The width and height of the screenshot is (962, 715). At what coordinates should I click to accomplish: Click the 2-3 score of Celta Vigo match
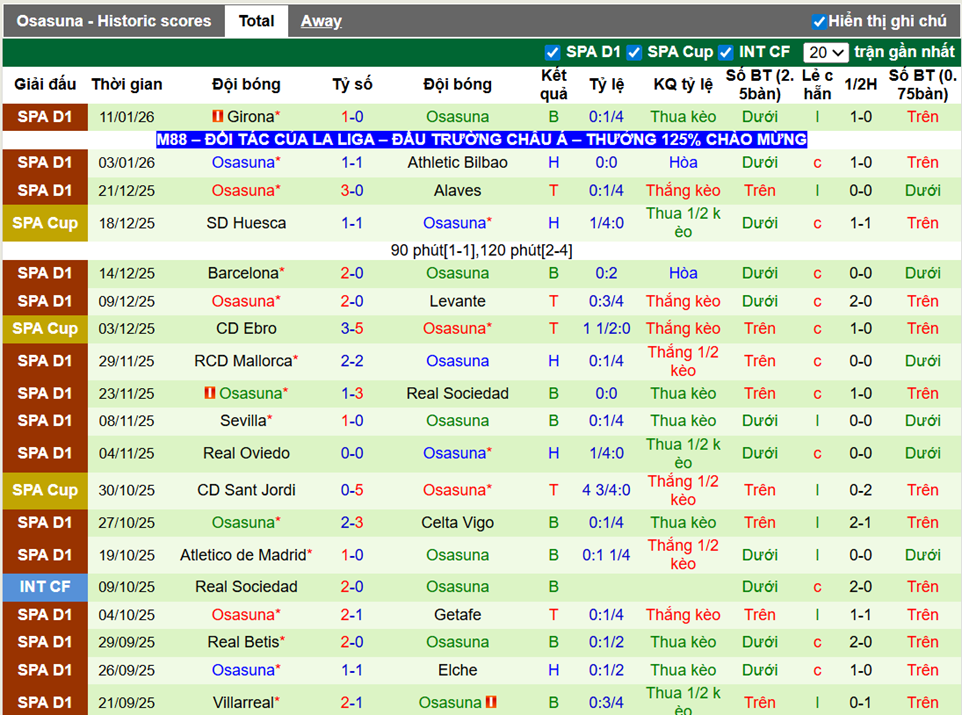point(352,523)
